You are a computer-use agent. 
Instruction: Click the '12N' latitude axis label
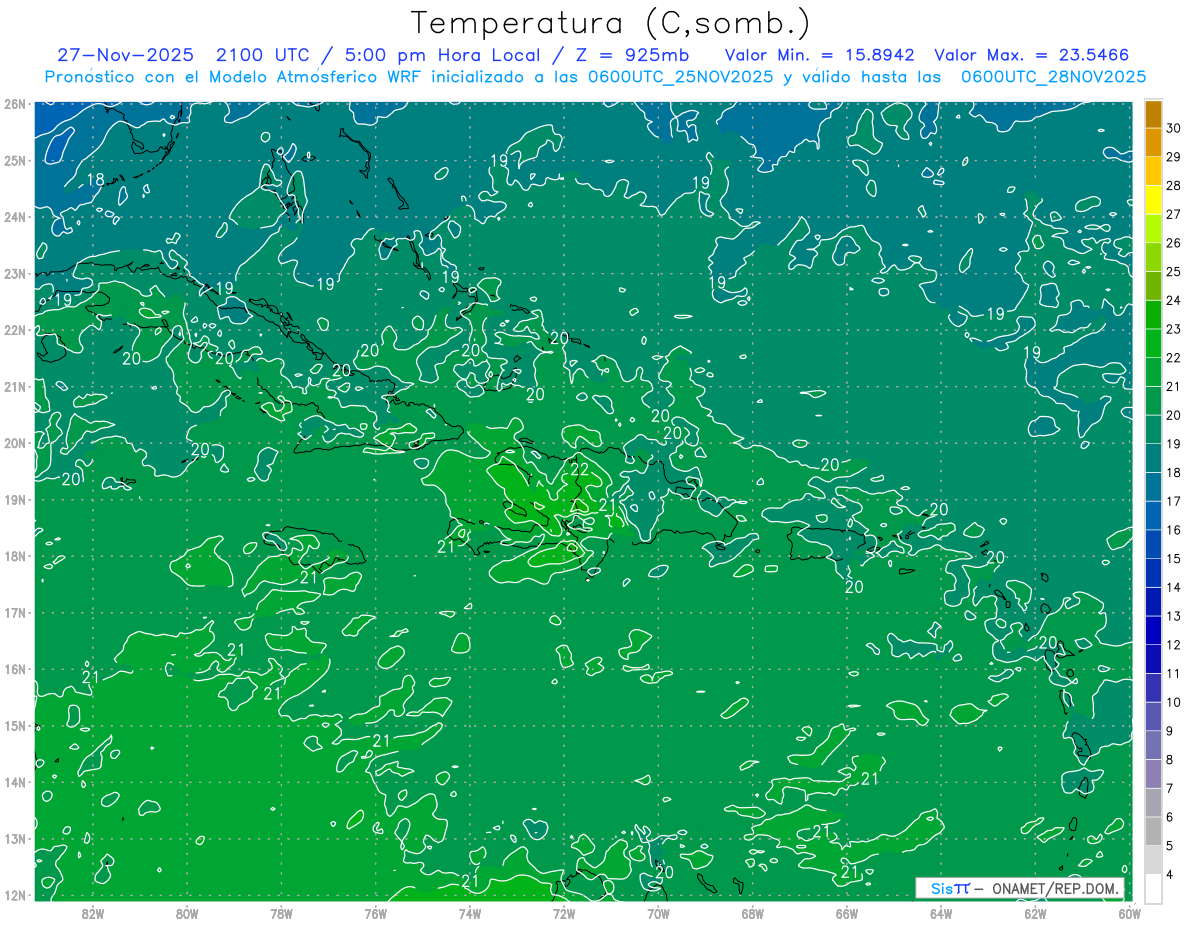pyautogui.click(x=14, y=895)
